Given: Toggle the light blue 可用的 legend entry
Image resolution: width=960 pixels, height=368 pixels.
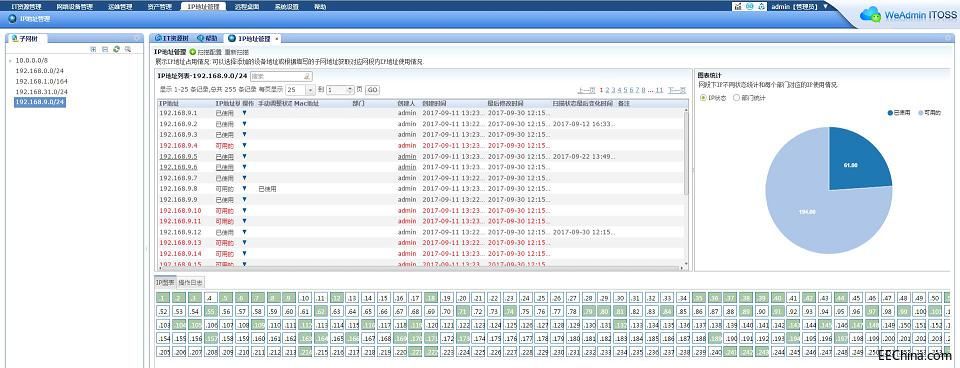Looking at the screenshot, I should pyautogui.click(x=929, y=114).
